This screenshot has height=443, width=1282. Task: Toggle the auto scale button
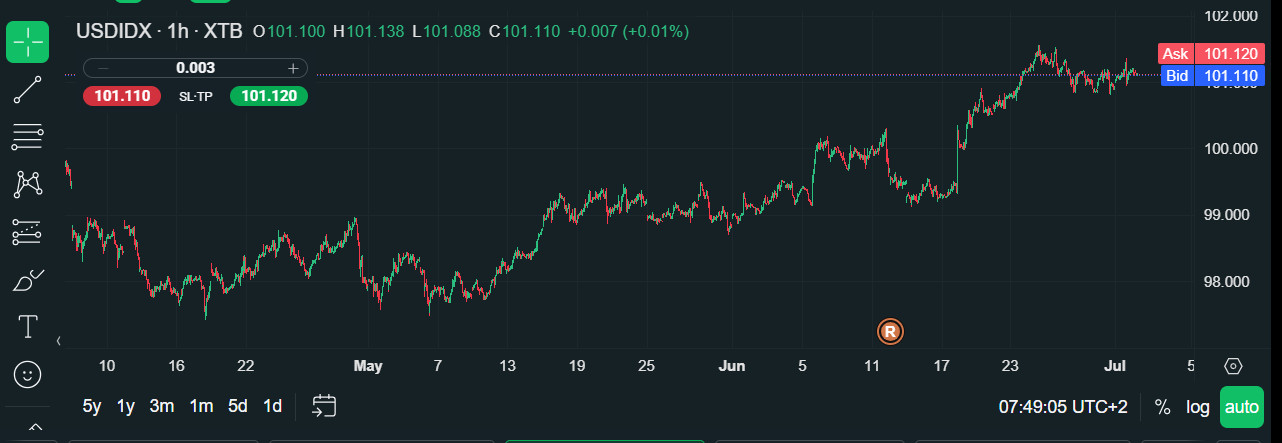click(x=1242, y=407)
